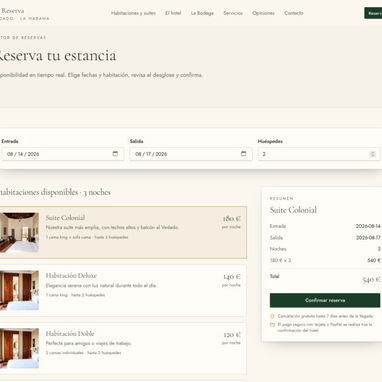This screenshot has height=382, width=382.
Task: Click the 140 € price of Habitación Deluxe
Action: point(232,277)
